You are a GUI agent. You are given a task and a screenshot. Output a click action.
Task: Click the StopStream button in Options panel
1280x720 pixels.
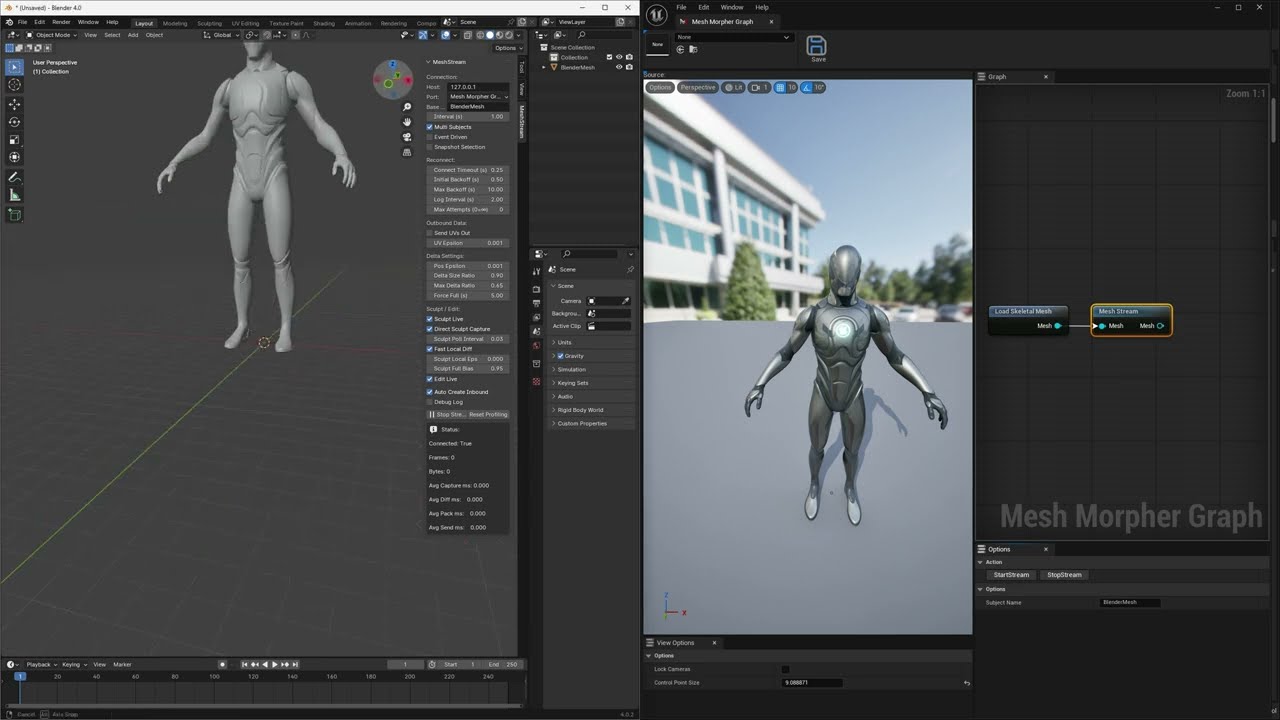click(x=1064, y=575)
